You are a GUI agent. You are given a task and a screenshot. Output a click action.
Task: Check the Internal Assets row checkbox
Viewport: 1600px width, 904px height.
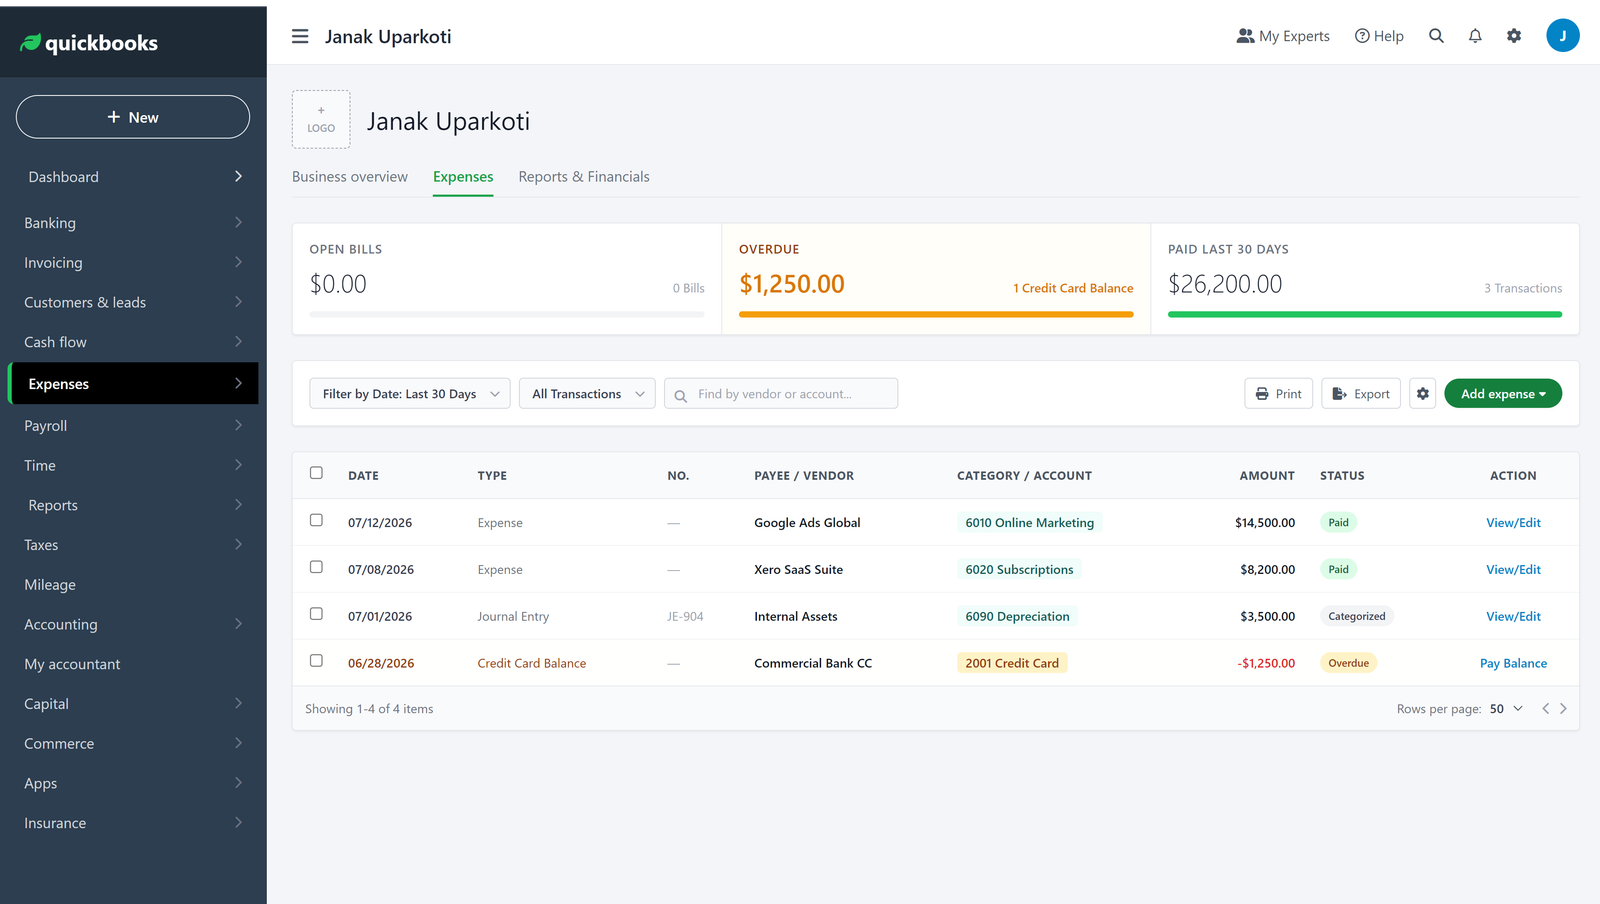click(x=316, y=614)
